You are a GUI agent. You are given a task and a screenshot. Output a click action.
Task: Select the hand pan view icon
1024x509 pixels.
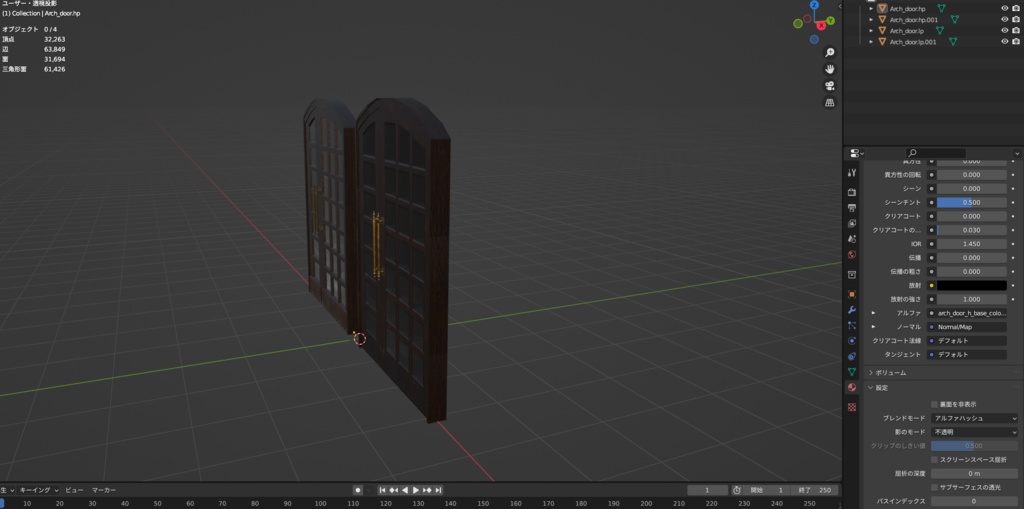click(x=829, y=69)
